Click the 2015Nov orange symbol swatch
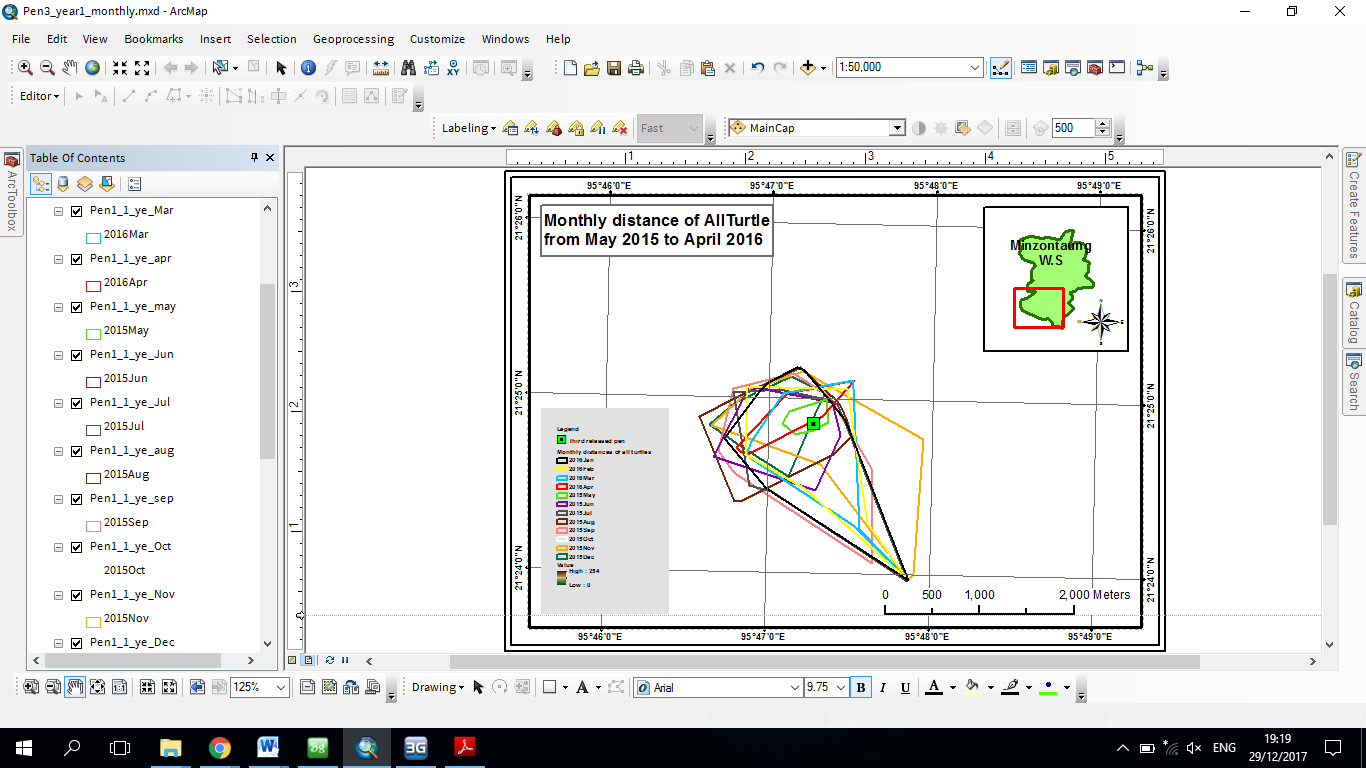 click(94, 621)
